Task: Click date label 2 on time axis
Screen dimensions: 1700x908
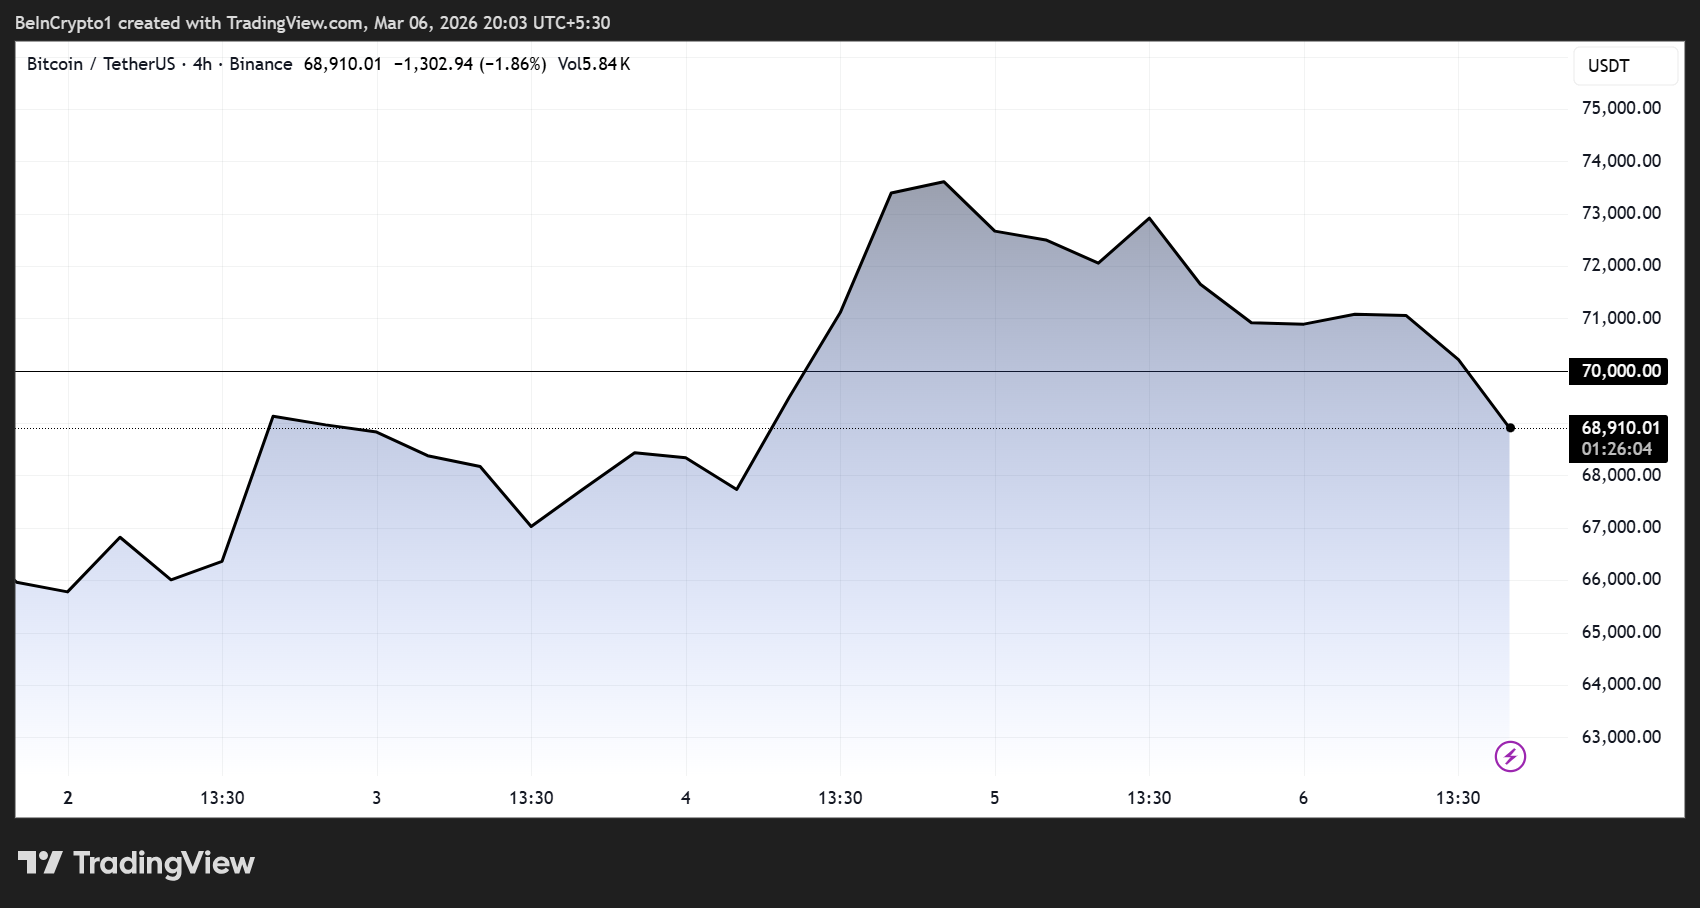Action: pyautogui.click(x=68, y=798)
